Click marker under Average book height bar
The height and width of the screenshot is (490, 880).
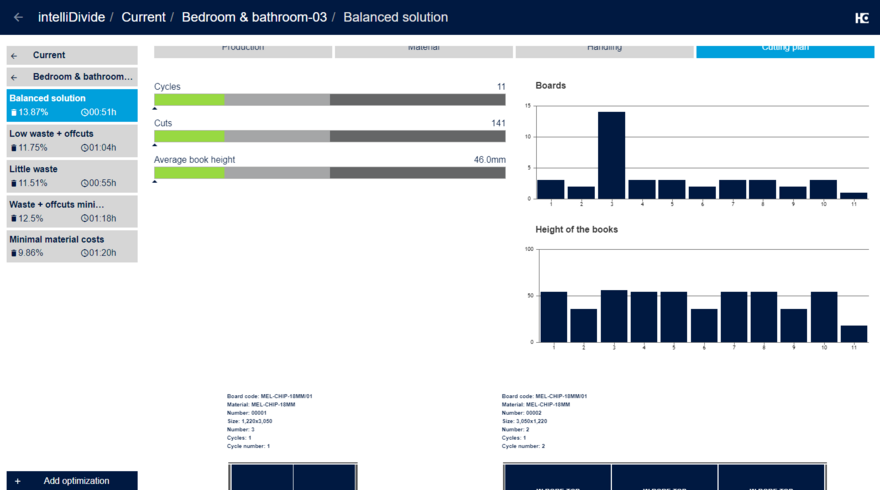(155, 181)
